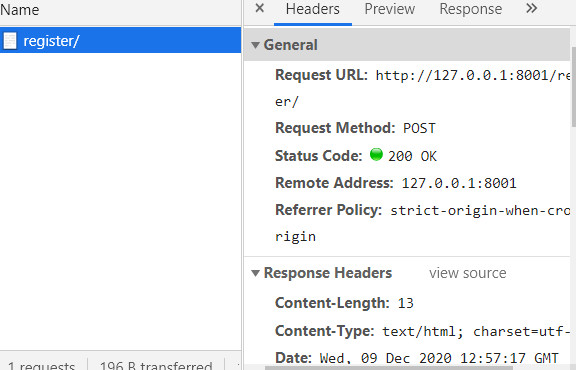Click the 196 B transferred status text
The height and width of the screenshot is (370, 576).
(x=156, y=365)
